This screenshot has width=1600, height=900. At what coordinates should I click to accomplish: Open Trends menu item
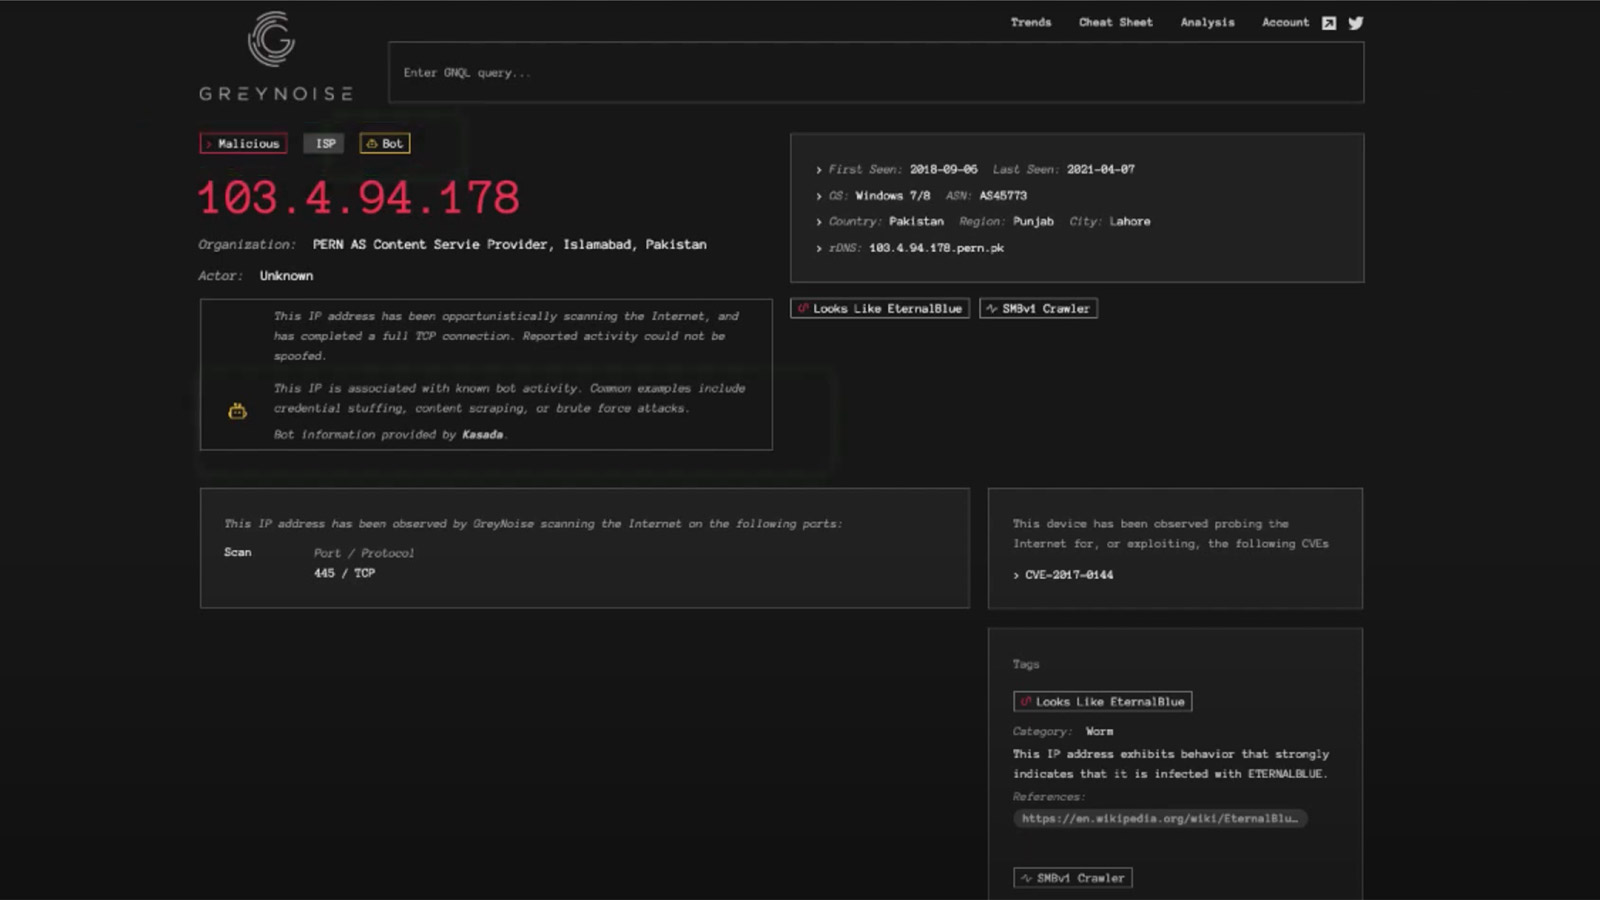[x=1030, y=22]
